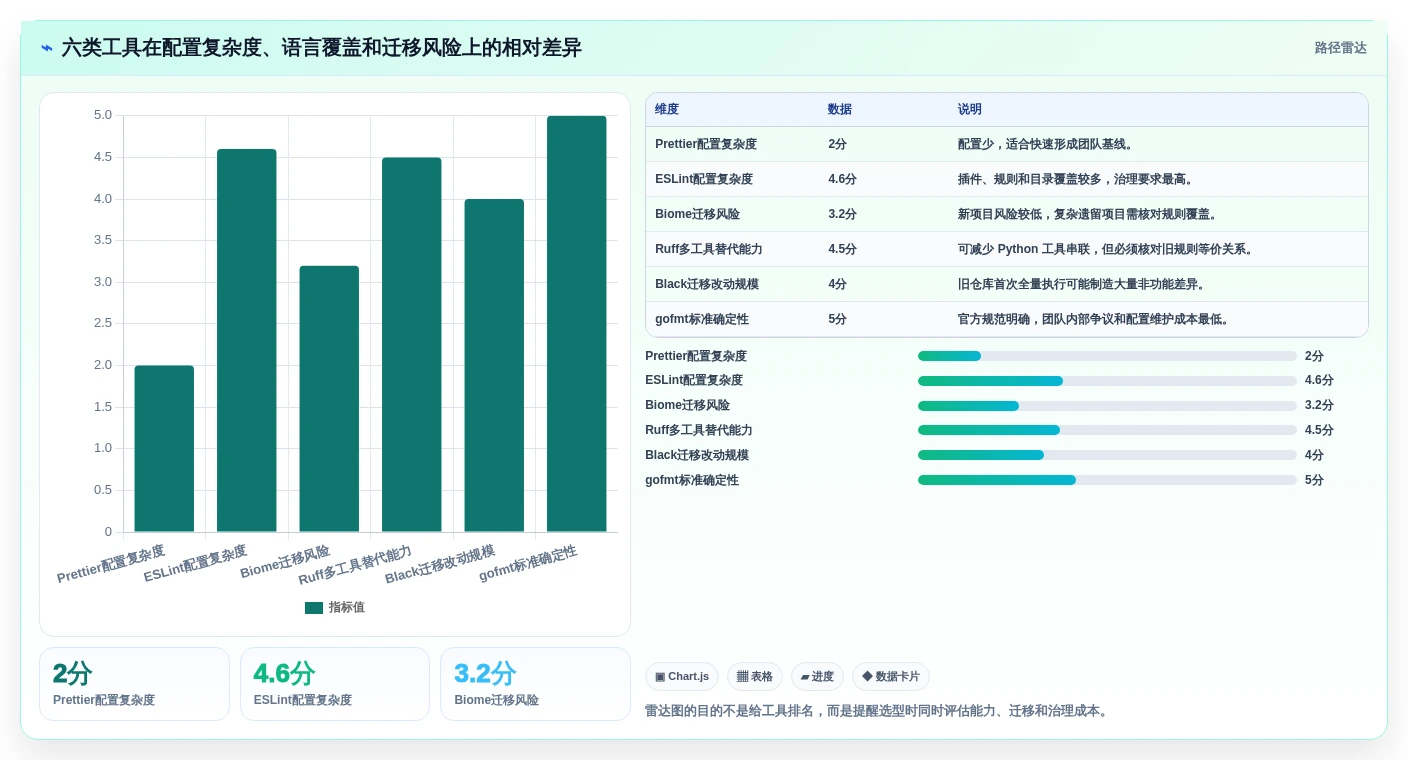This screenshot has height=760, width=1408.
Task: Click description 配置少，适合快速形成团队基线。
Action: pos(1047,144)
